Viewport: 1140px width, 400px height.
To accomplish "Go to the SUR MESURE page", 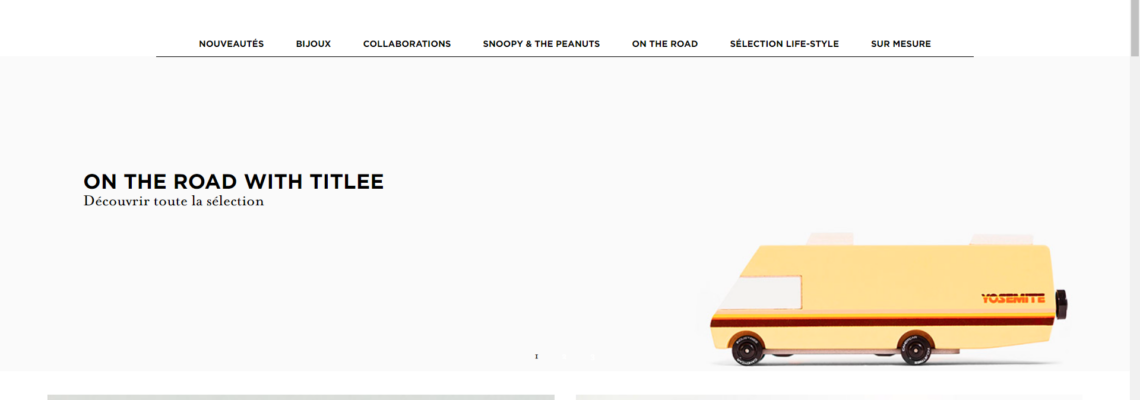I will click(x=901, y=44).
